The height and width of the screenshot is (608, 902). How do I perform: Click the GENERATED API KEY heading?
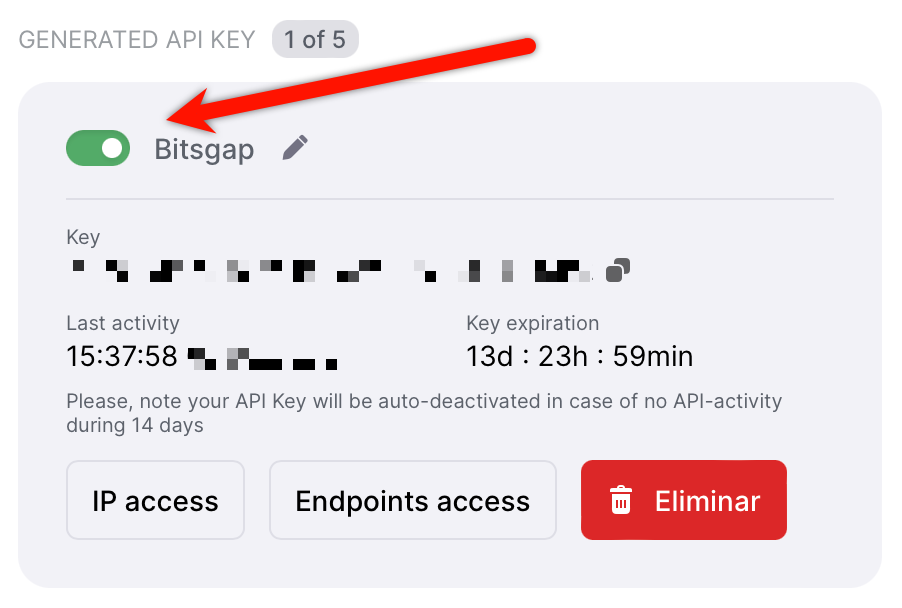coord(137,40)
